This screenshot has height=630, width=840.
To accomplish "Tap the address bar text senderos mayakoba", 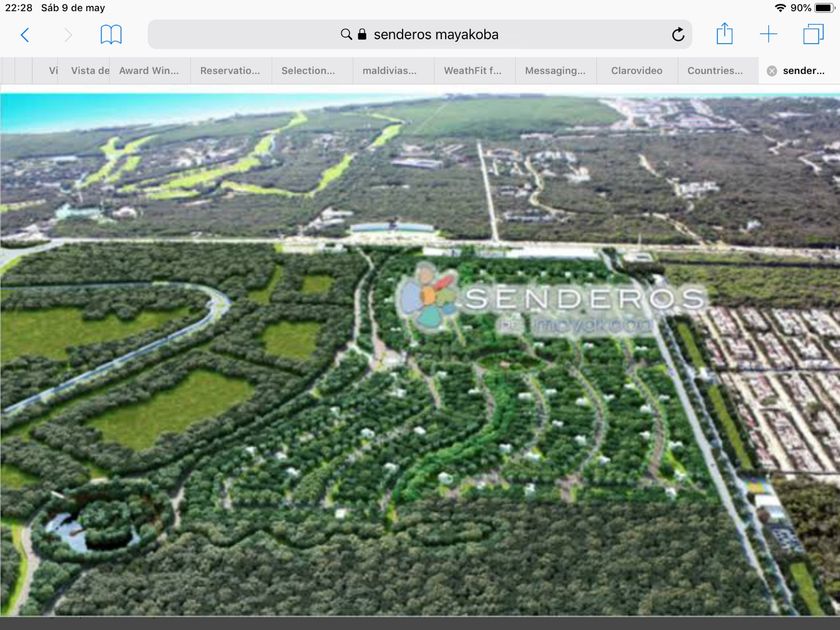I will point(436,35).
